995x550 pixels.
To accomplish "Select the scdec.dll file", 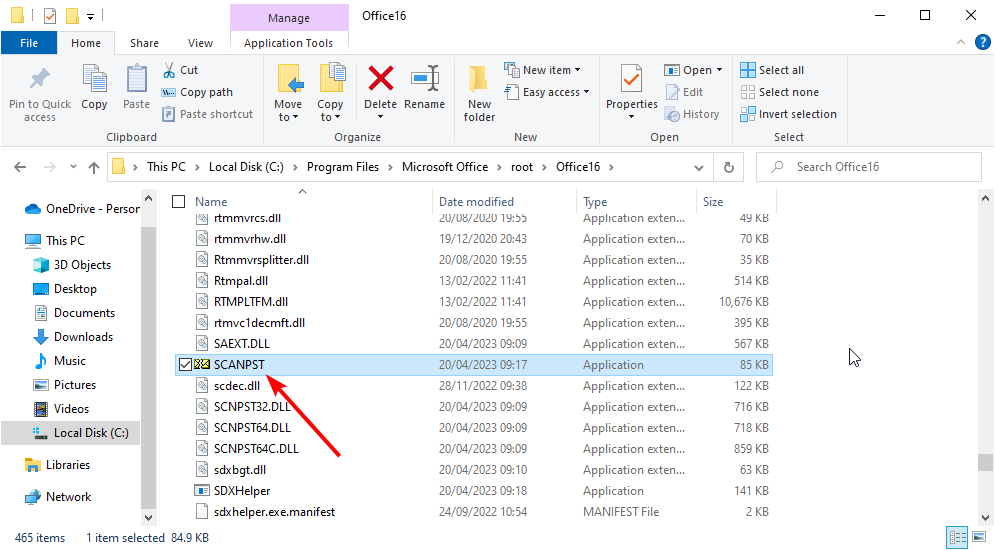I will tap(237, 386).
